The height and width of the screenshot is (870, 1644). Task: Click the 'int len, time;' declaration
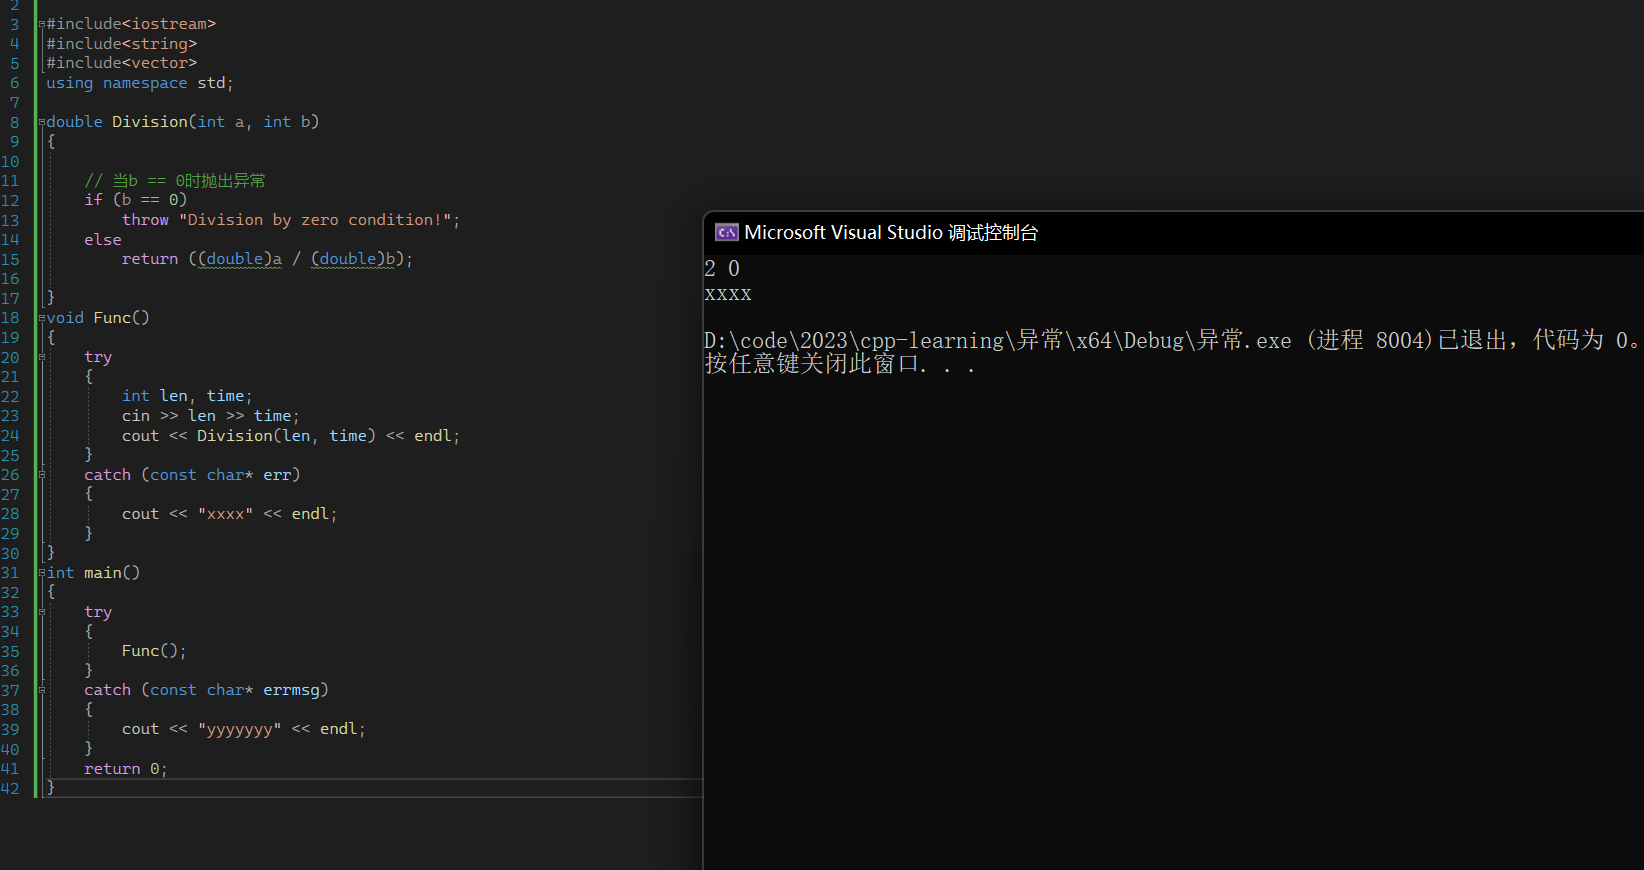pos(187,396)
